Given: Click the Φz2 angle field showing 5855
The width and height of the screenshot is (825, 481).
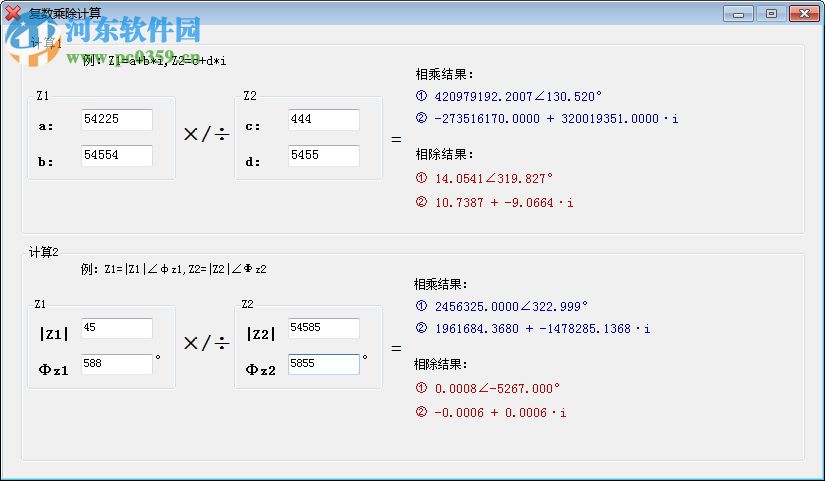Looking at the screenshot, I should (324, 364).
